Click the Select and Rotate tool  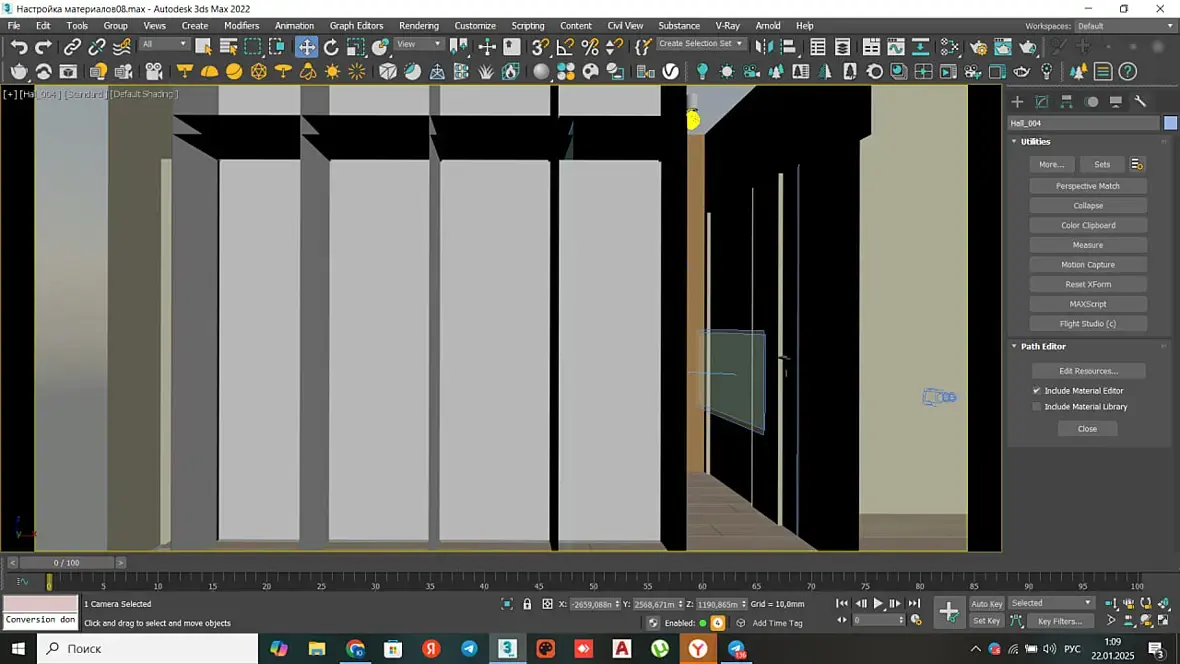click(x=331, y=47)
